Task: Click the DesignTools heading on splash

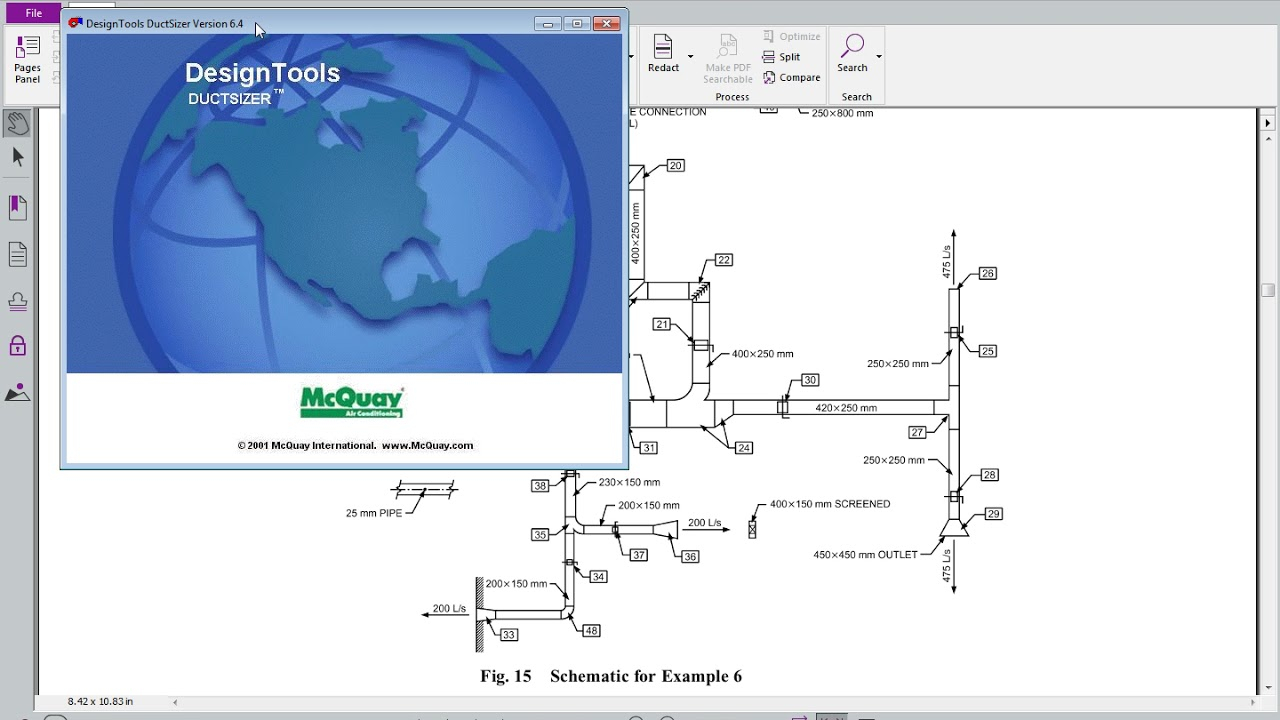Action: [x=263, y=73]
